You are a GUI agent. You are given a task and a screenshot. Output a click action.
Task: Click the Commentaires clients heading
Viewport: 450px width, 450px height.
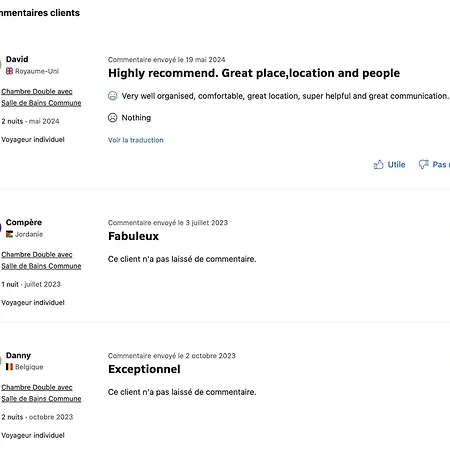pos(40,13)
